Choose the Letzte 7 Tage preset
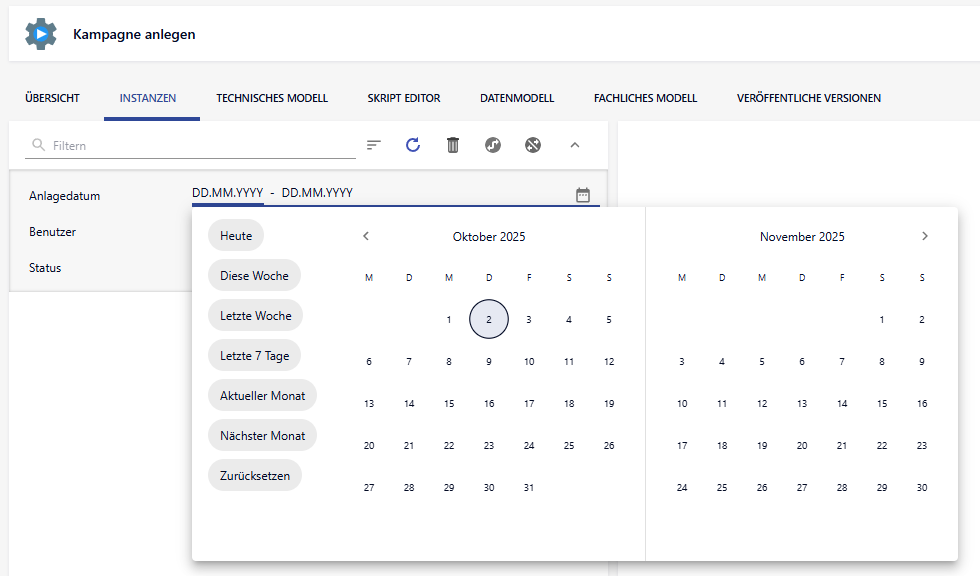Image resolution: width=980 pixels, height=576 pixels. [x=255, y=355]
